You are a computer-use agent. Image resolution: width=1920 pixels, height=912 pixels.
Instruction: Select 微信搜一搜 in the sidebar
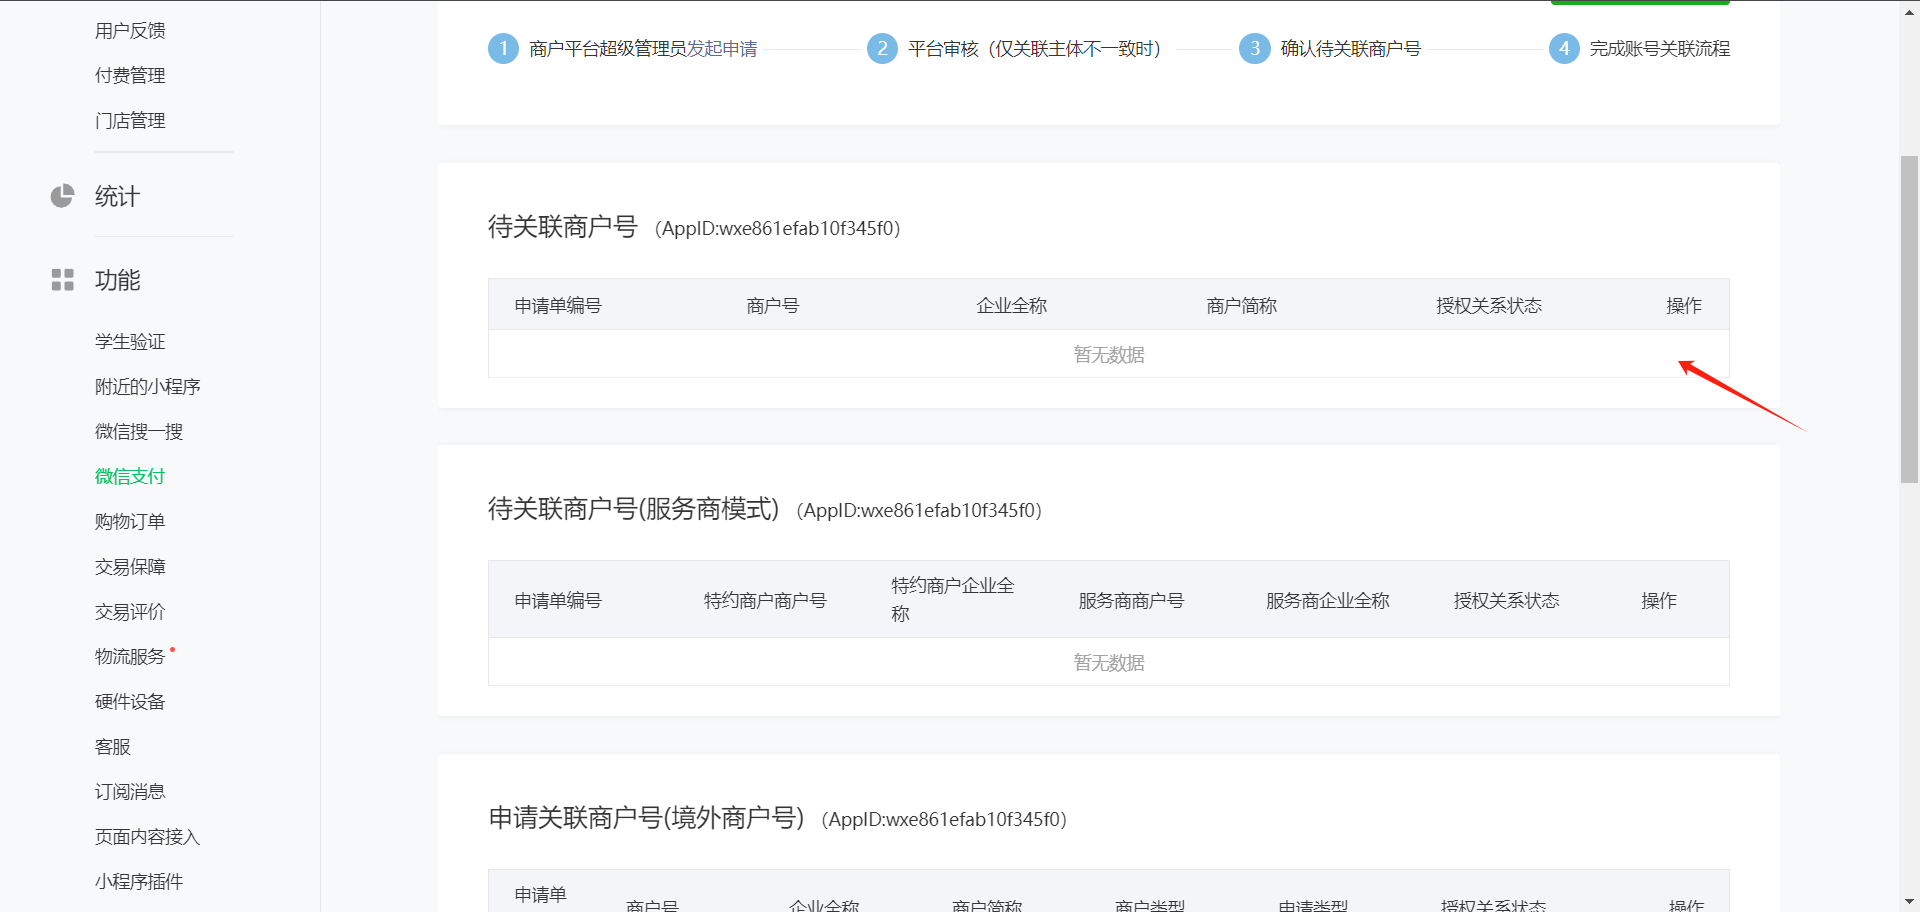coord(139,432)
